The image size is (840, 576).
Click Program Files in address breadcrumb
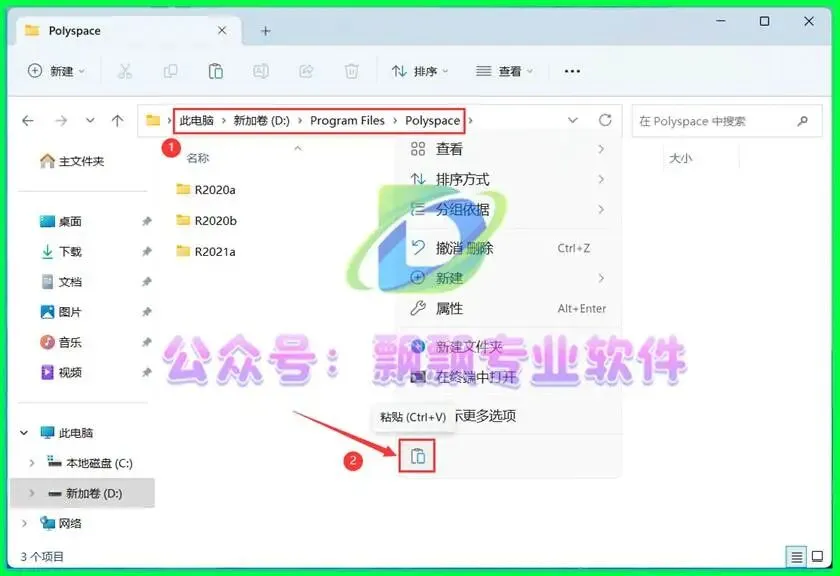[347, 121]
